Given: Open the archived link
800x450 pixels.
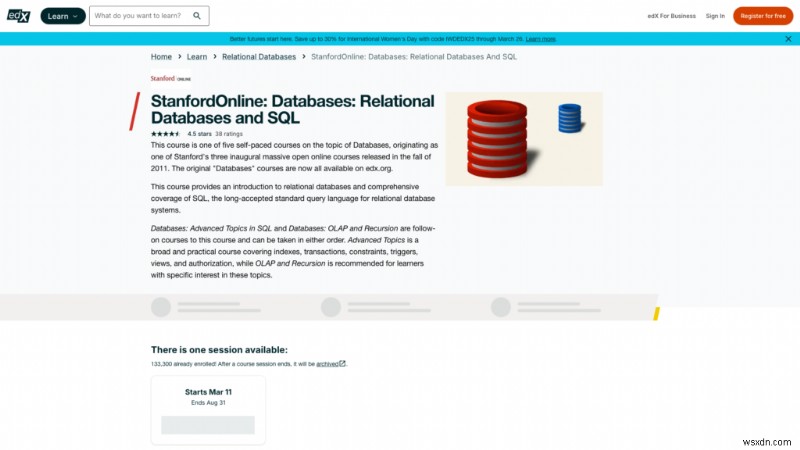Looking at the screenshot, I should [327, 364].
